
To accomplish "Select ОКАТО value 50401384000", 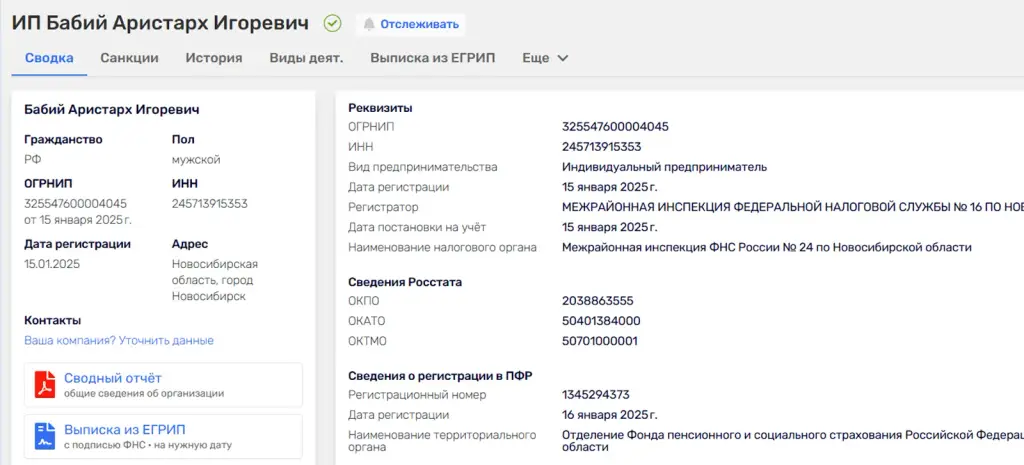I will [601, 321].
